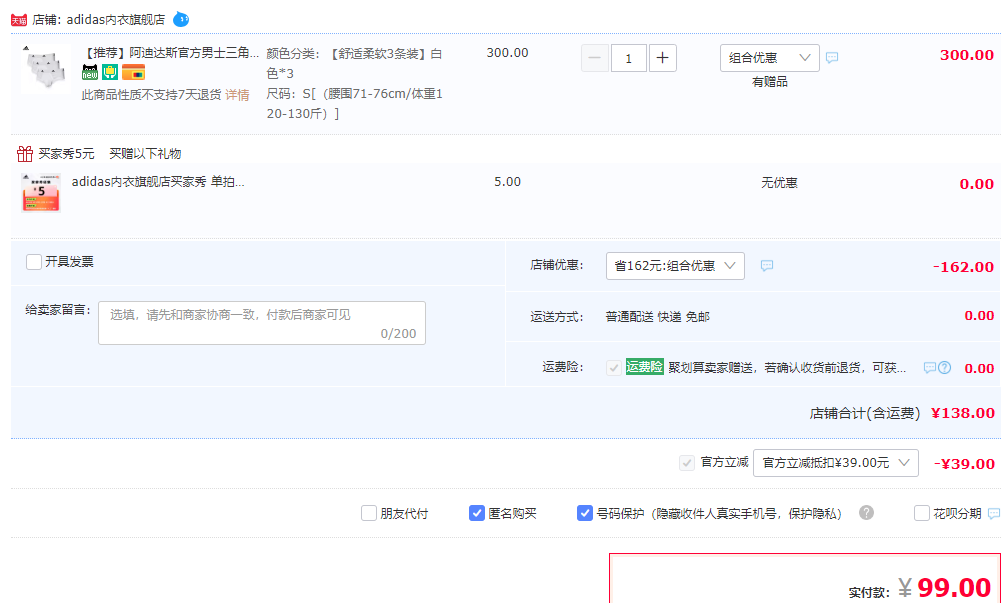1004x603 pixels.
Task: Click the red 0.00 gift item subtotal
Action: tap(976, 184)
